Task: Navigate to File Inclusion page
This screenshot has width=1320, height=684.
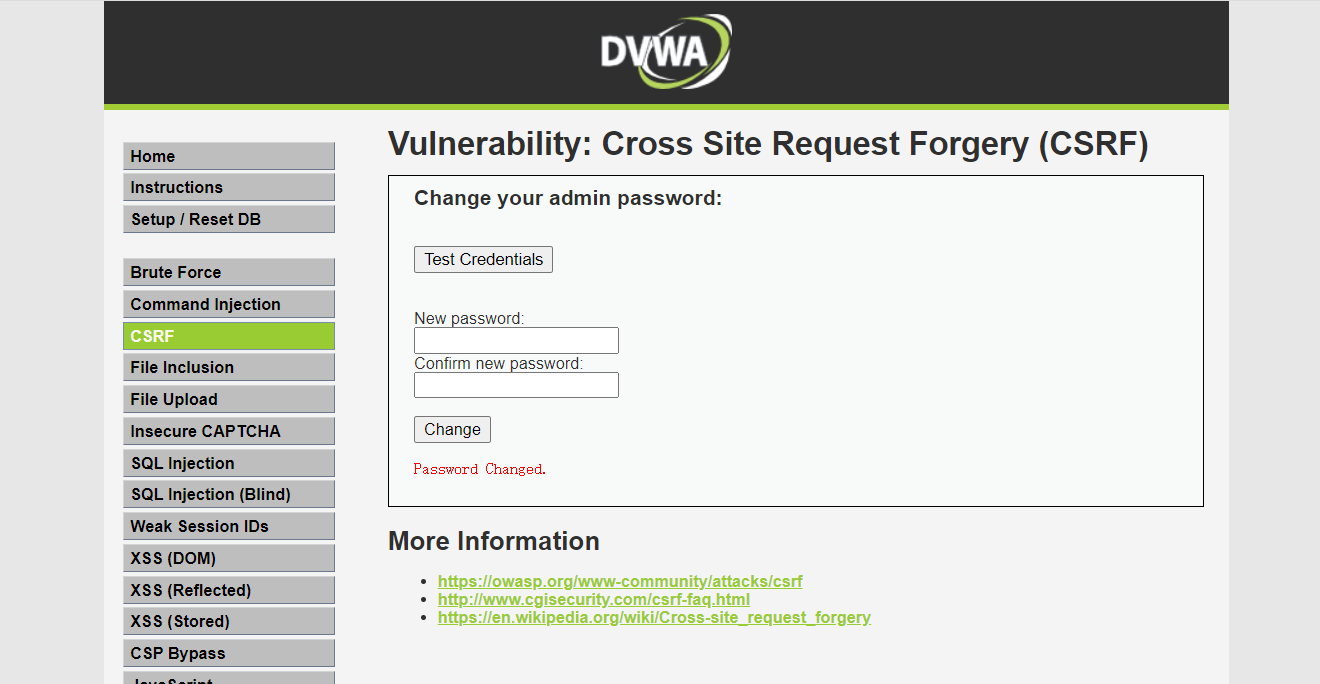Action: [x=228, y=367]
